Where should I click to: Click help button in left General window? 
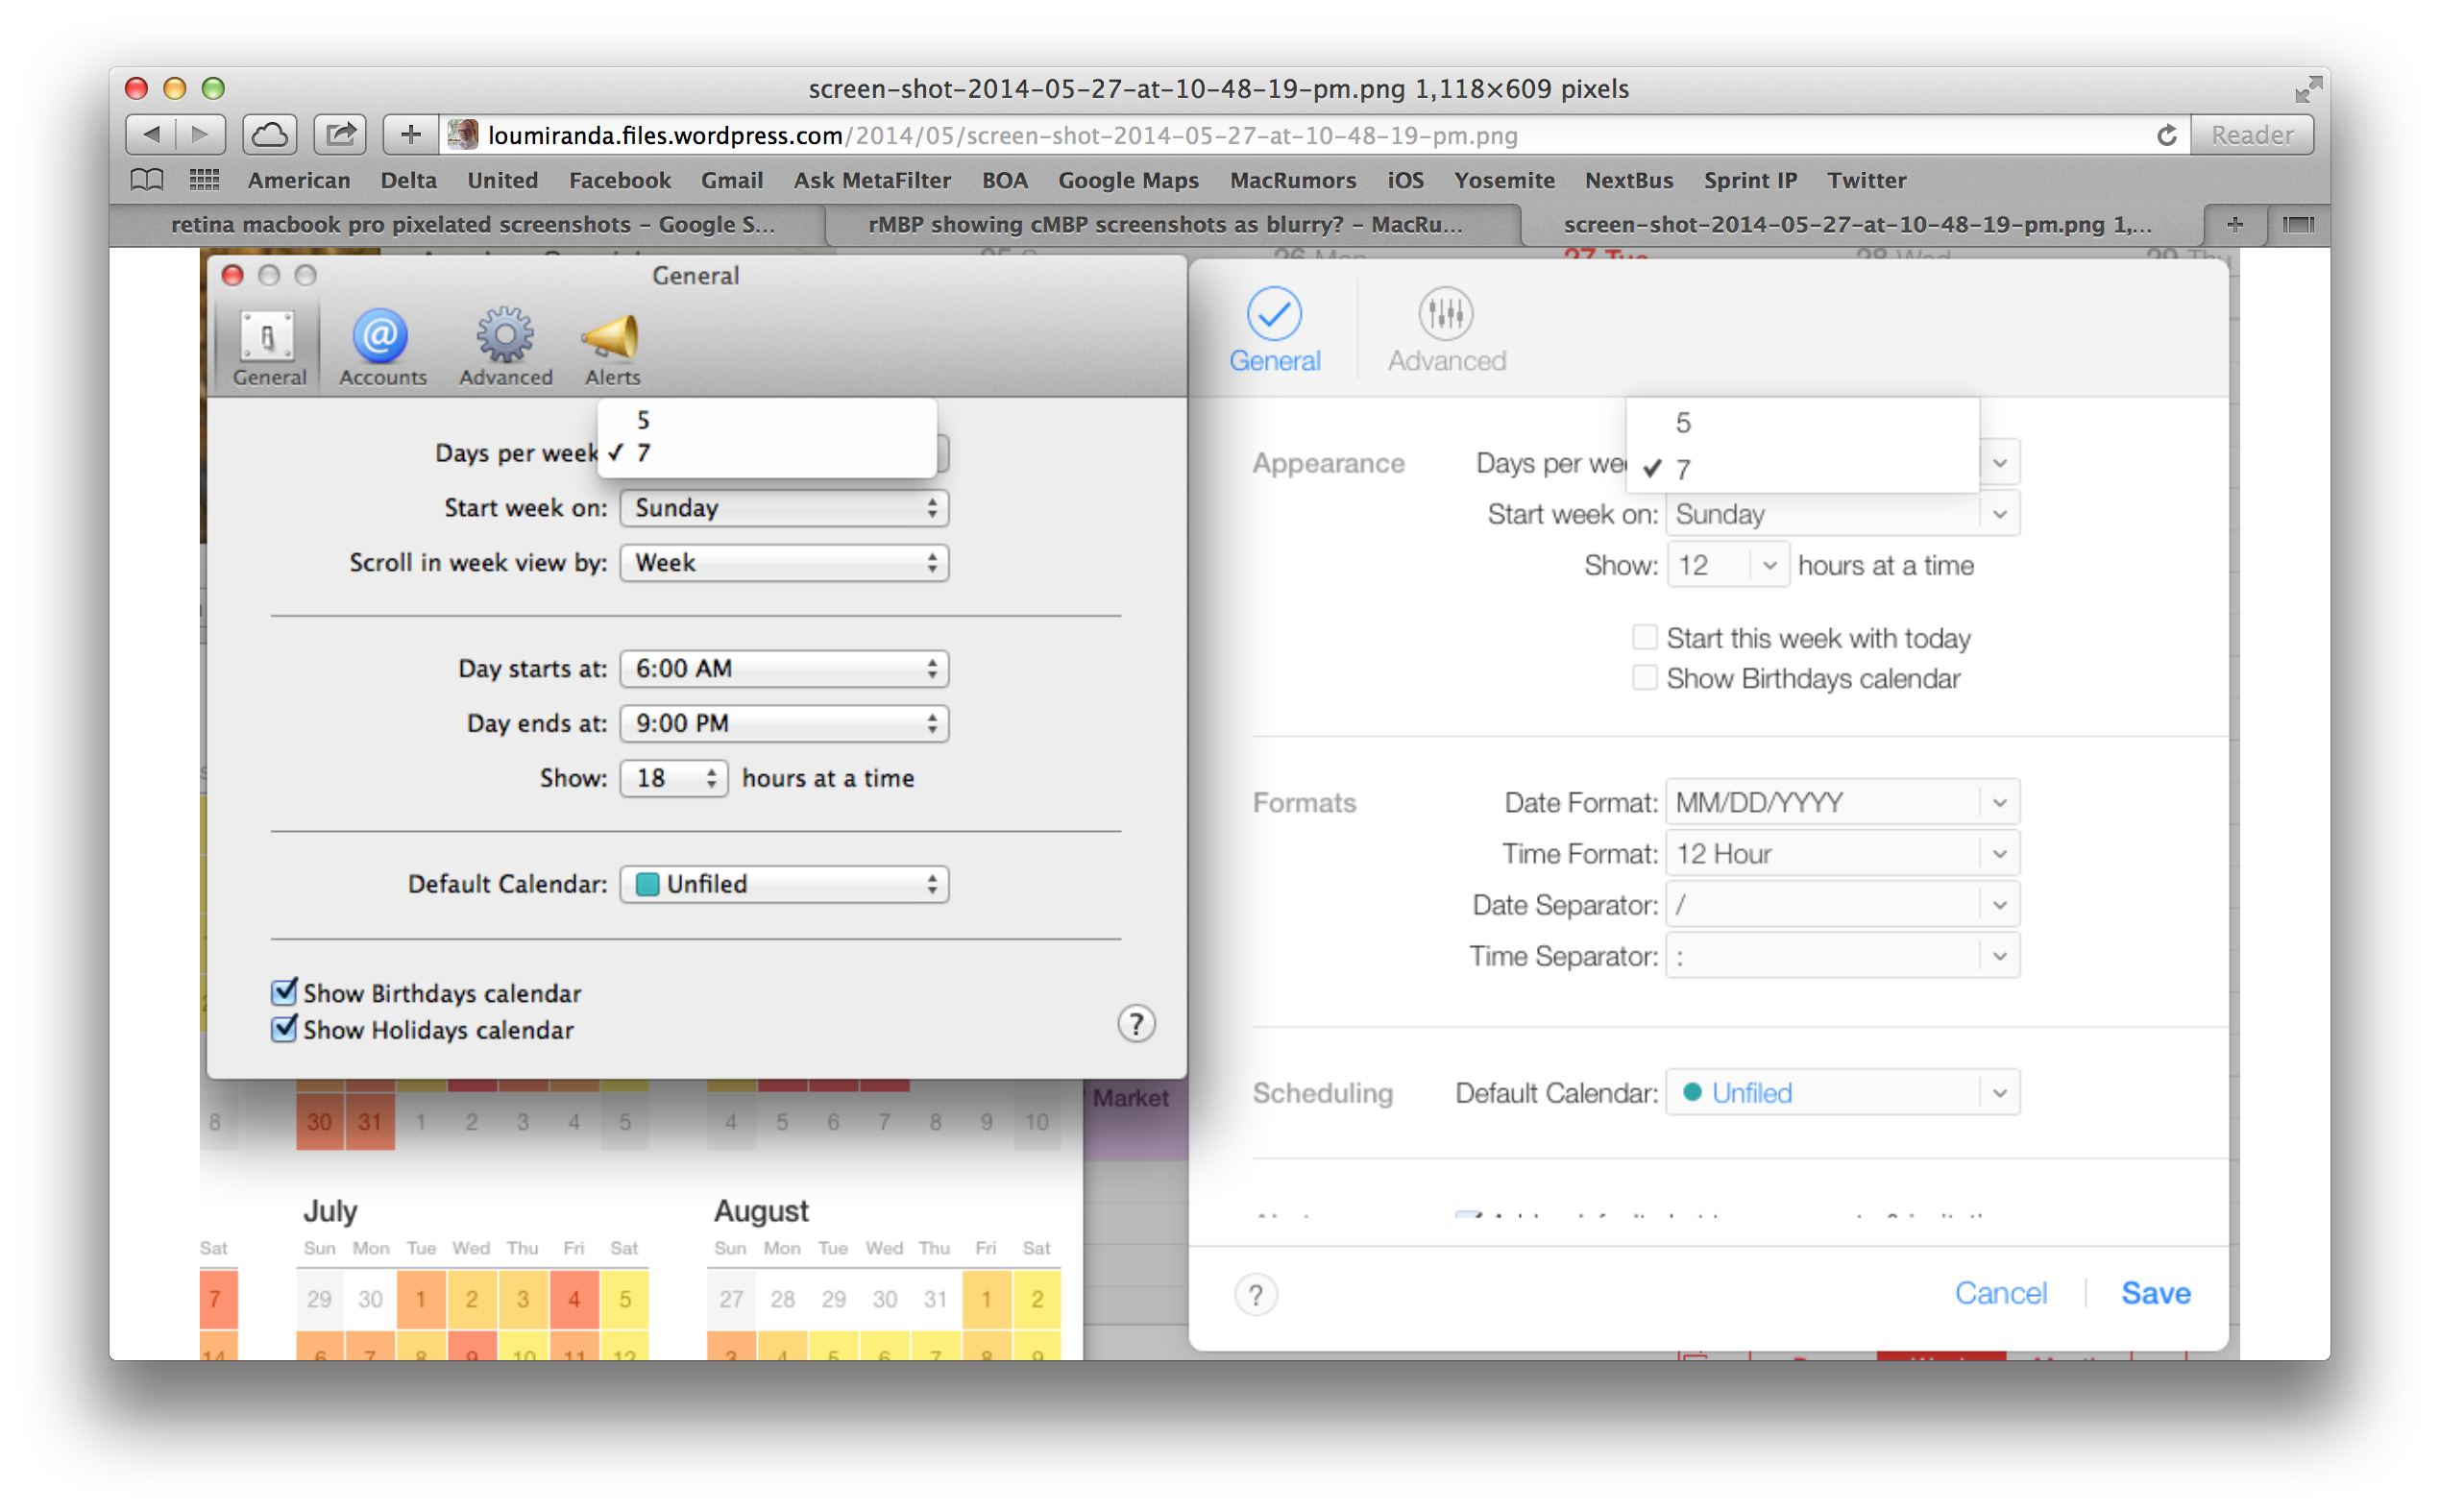click(1136, 1023)
